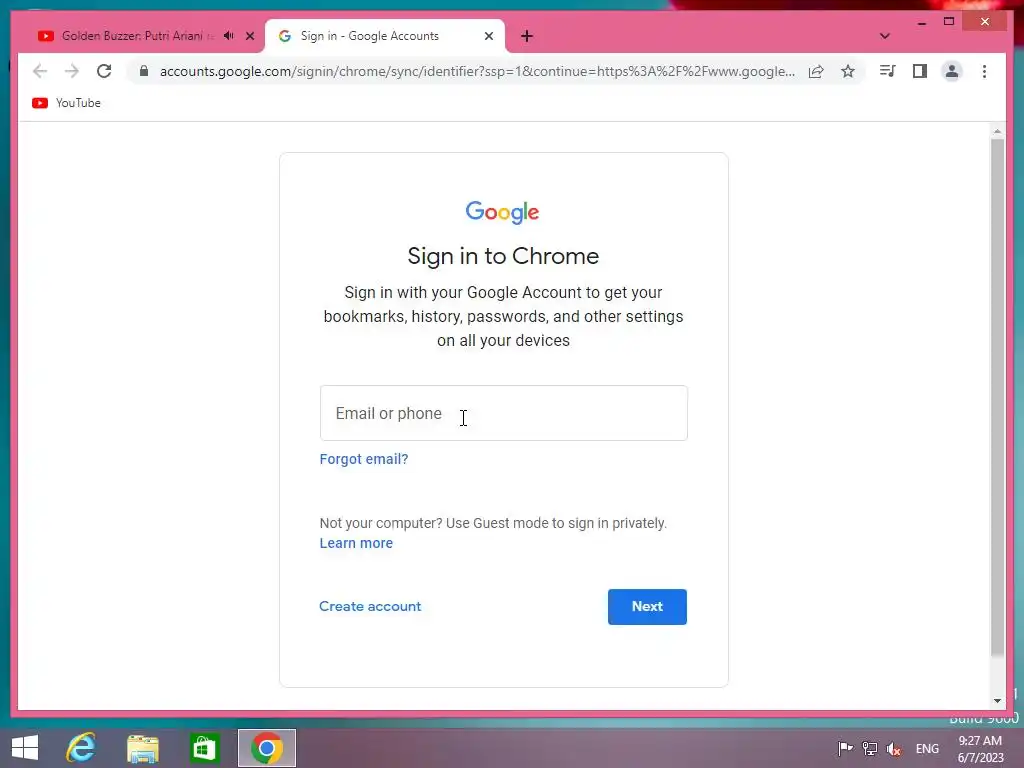This screenshot has height=768, width=1024.
Task: Click the Forgot email? link
Action: click(x=364, y=459)
